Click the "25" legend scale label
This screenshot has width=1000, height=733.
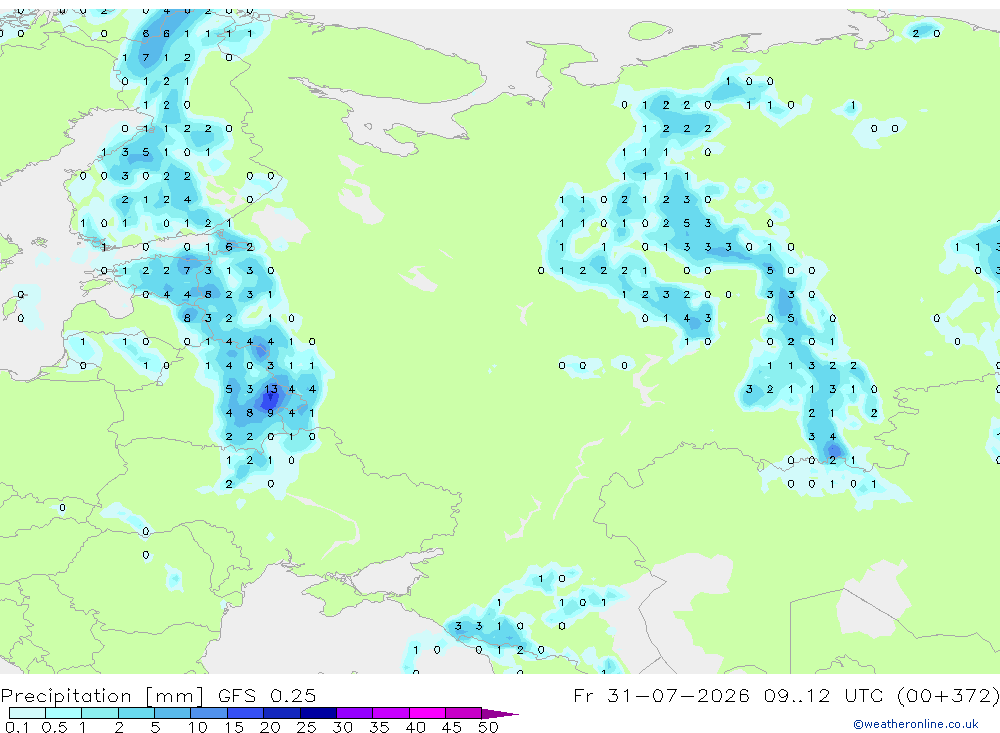(x=306, y=727)
